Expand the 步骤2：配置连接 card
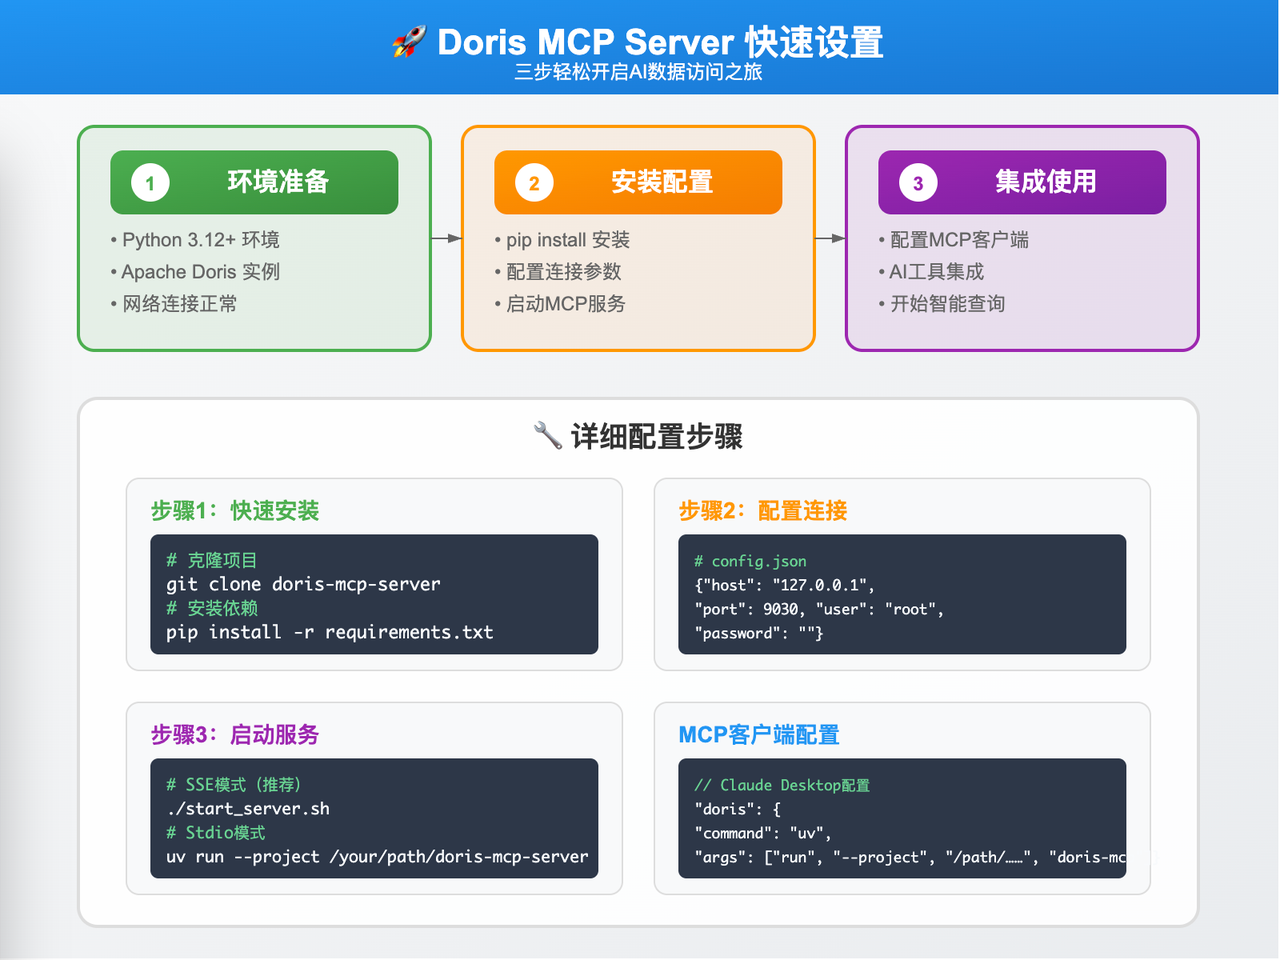Image resolution: width=1280 pixels, height=960 pixels. click(x=901, y=574)
